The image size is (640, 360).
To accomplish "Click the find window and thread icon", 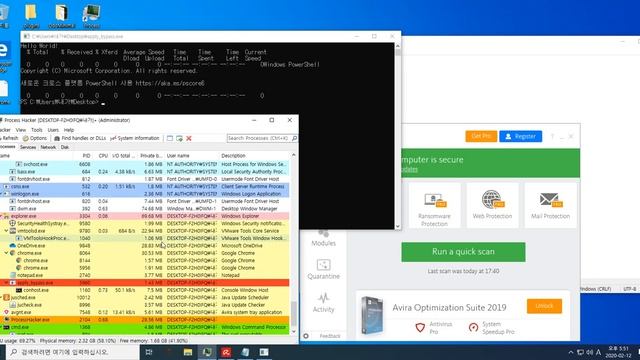I will 179,138.
